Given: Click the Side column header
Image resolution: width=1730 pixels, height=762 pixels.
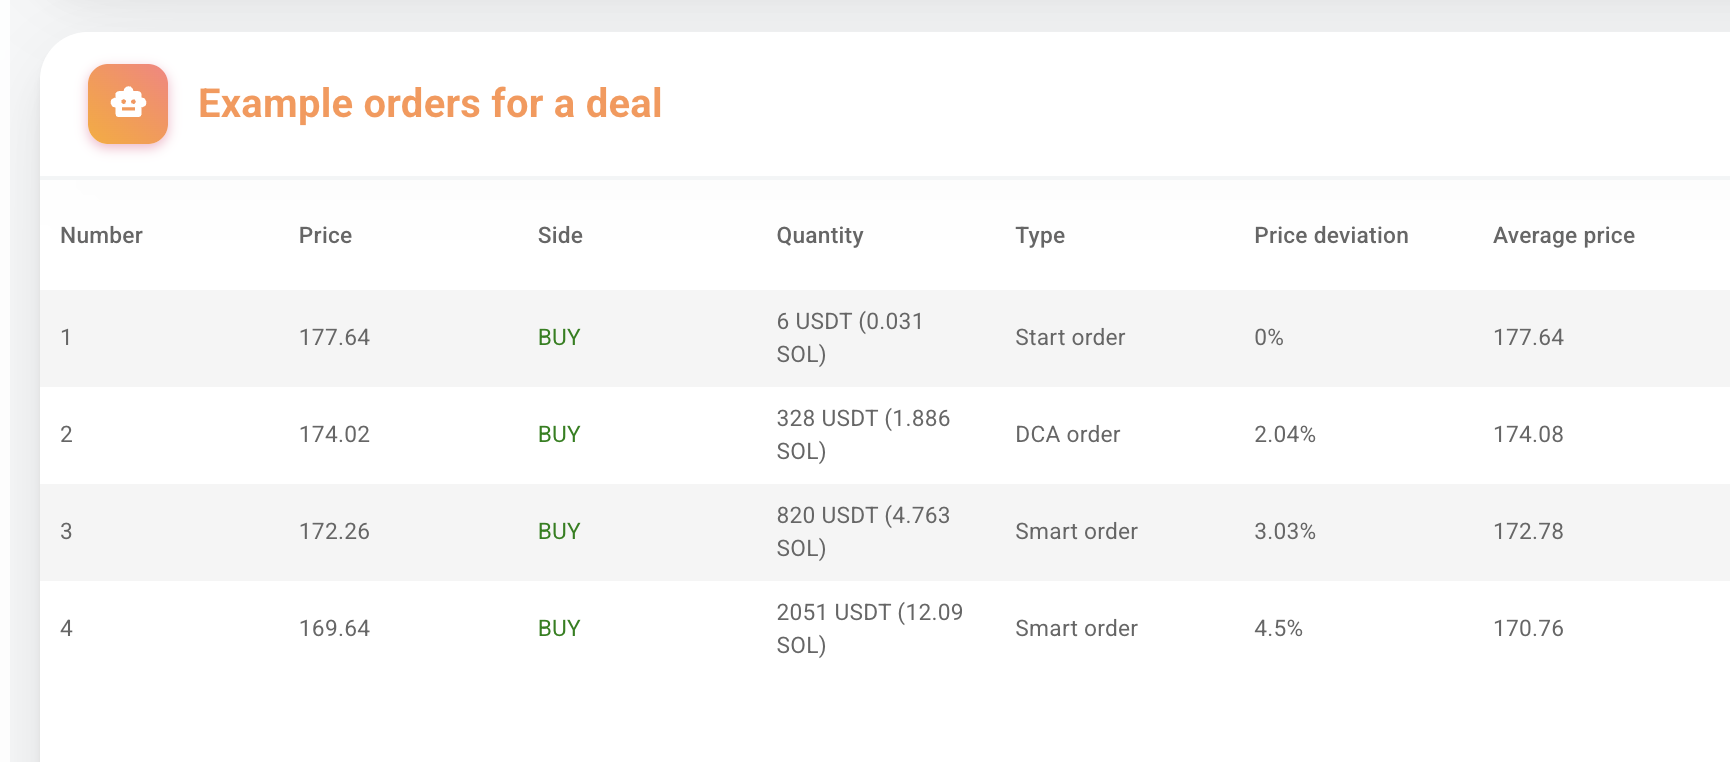Looking at the screenshot, I should tap(560, 235).
